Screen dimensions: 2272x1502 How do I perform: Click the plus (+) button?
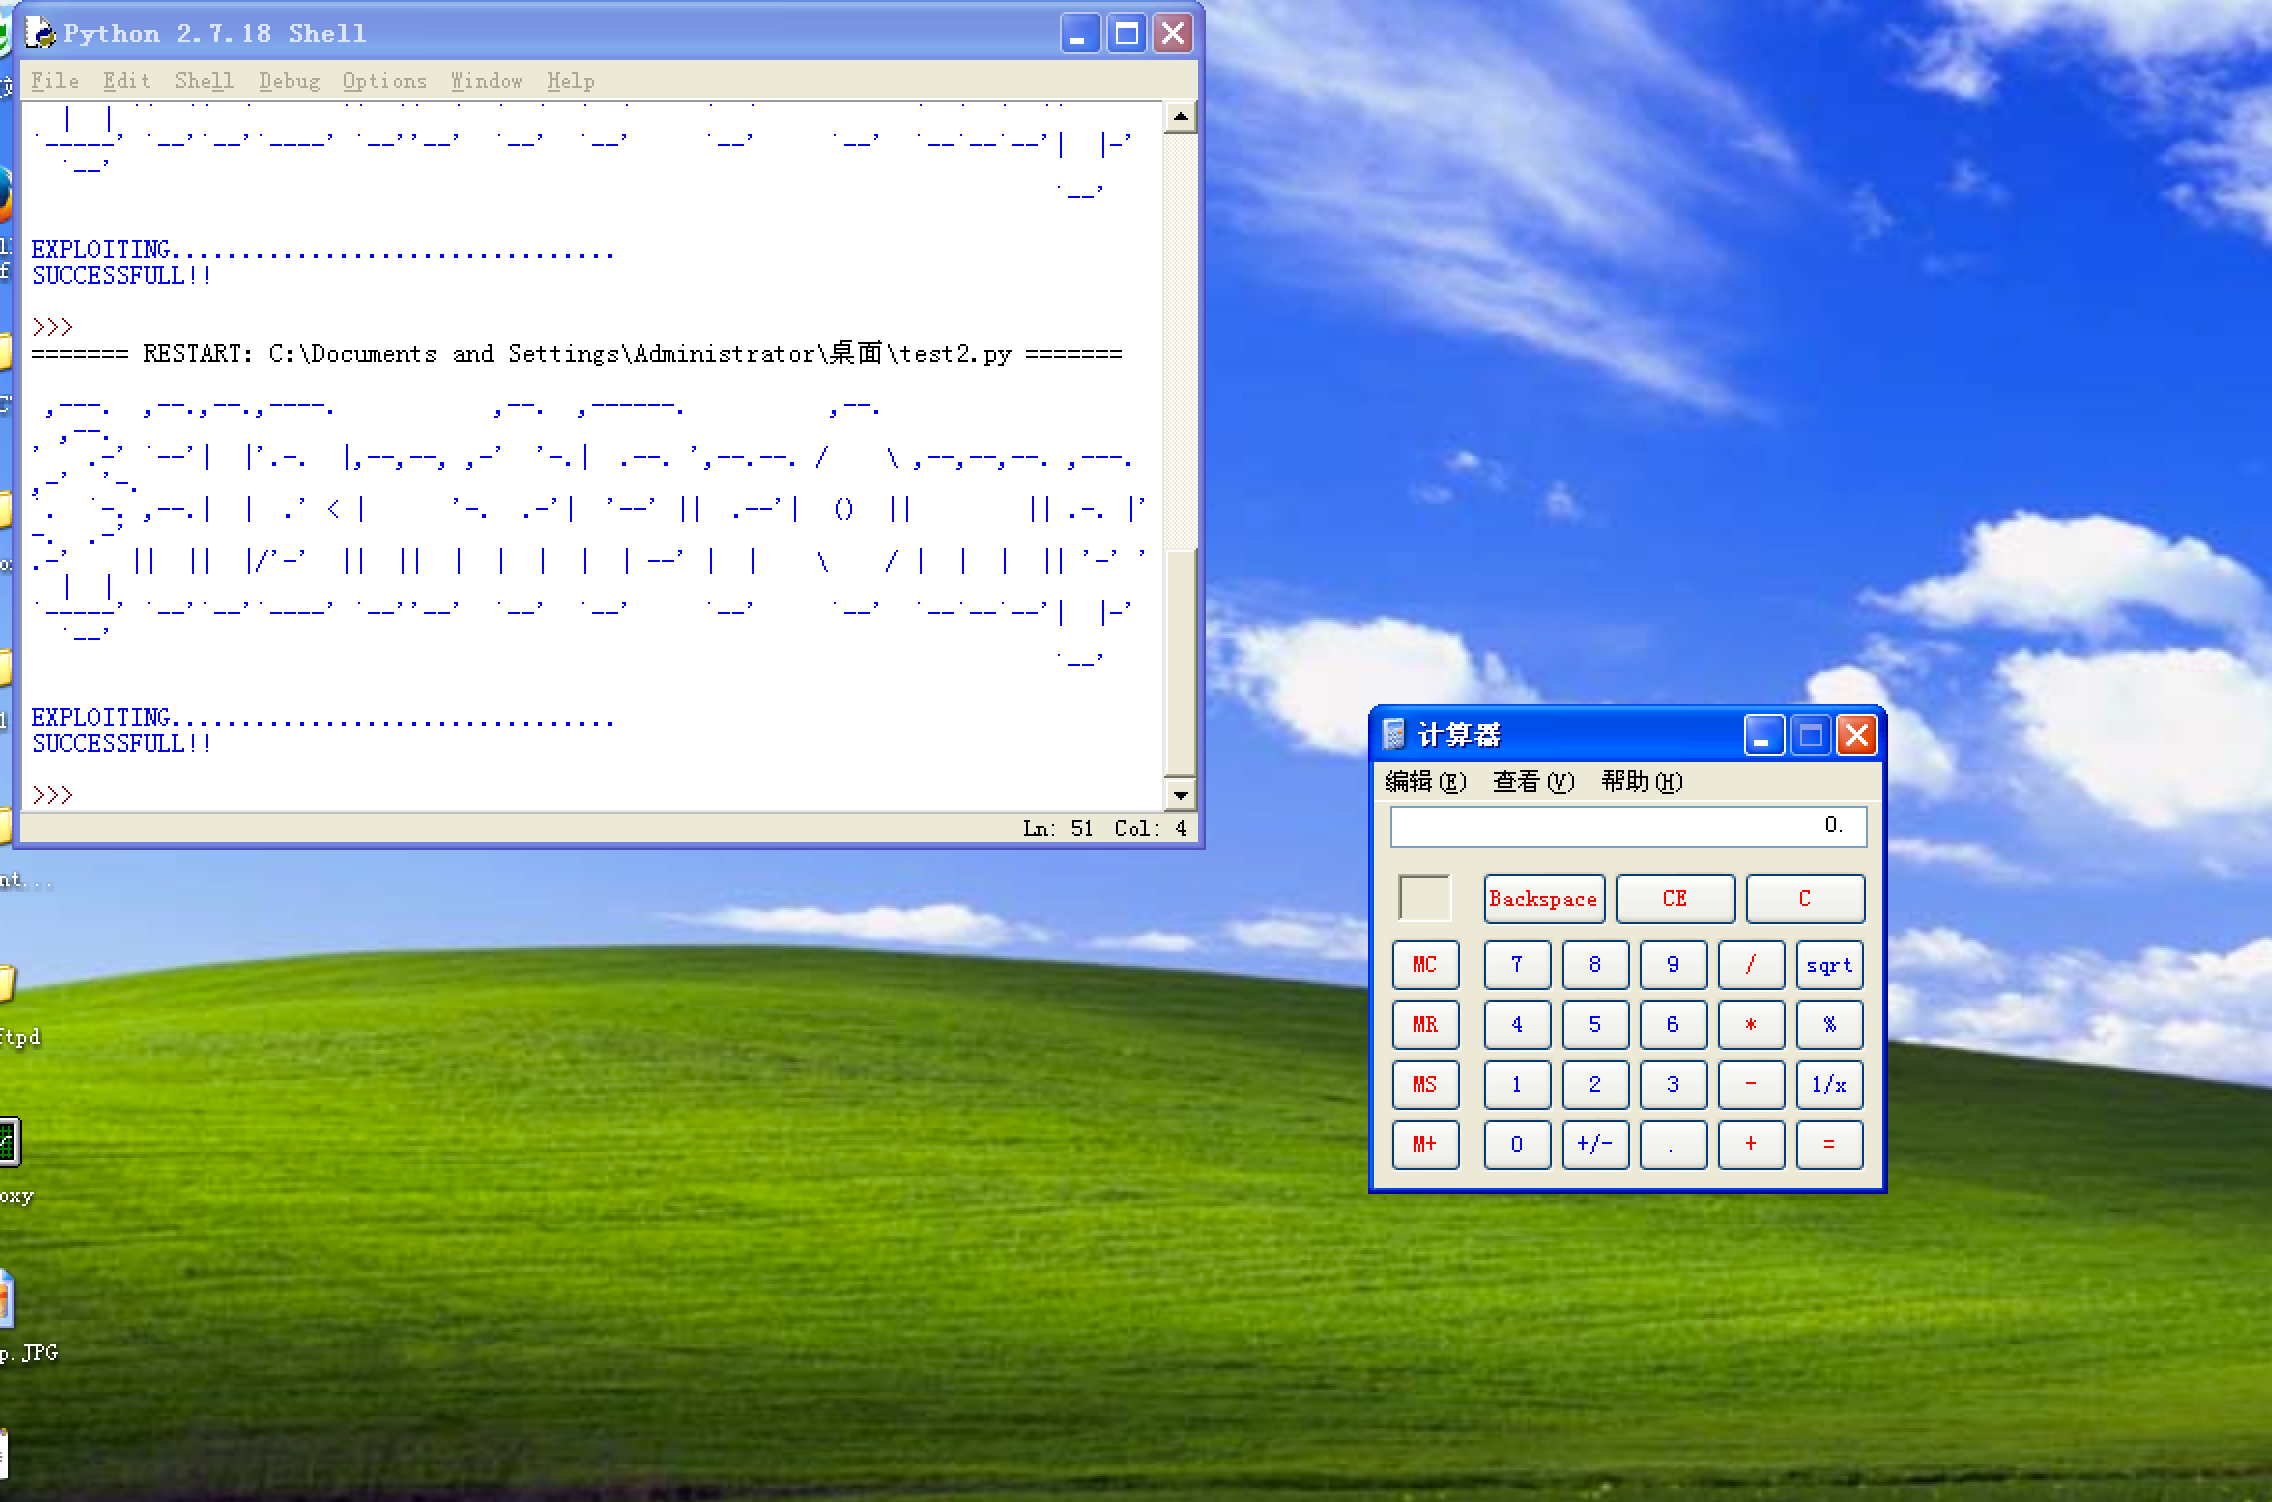pyautogui.click(x=1751, y=1145)
